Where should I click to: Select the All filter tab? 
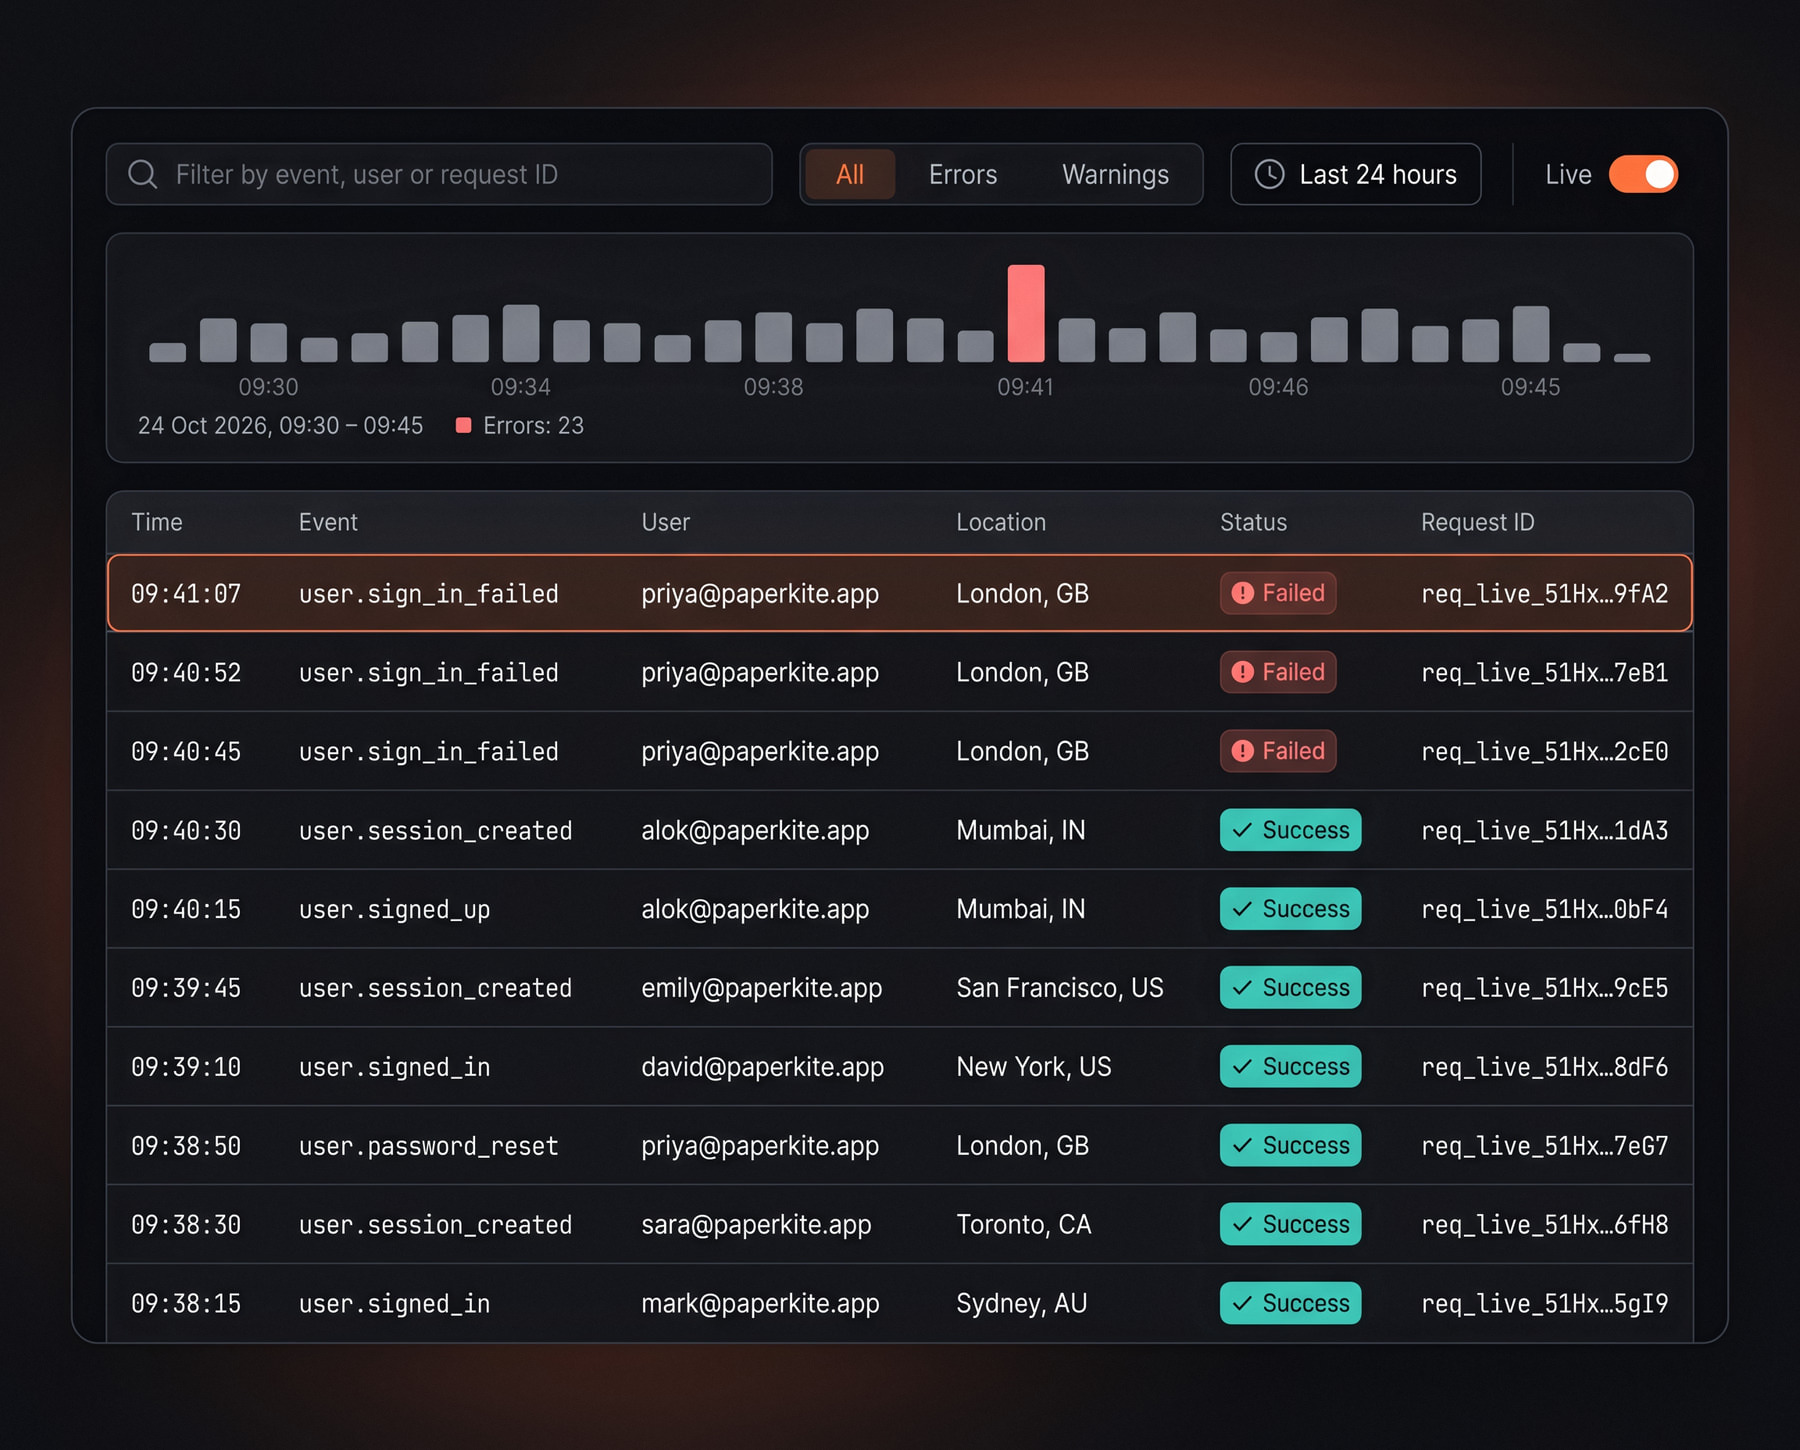tap(850, 174)
